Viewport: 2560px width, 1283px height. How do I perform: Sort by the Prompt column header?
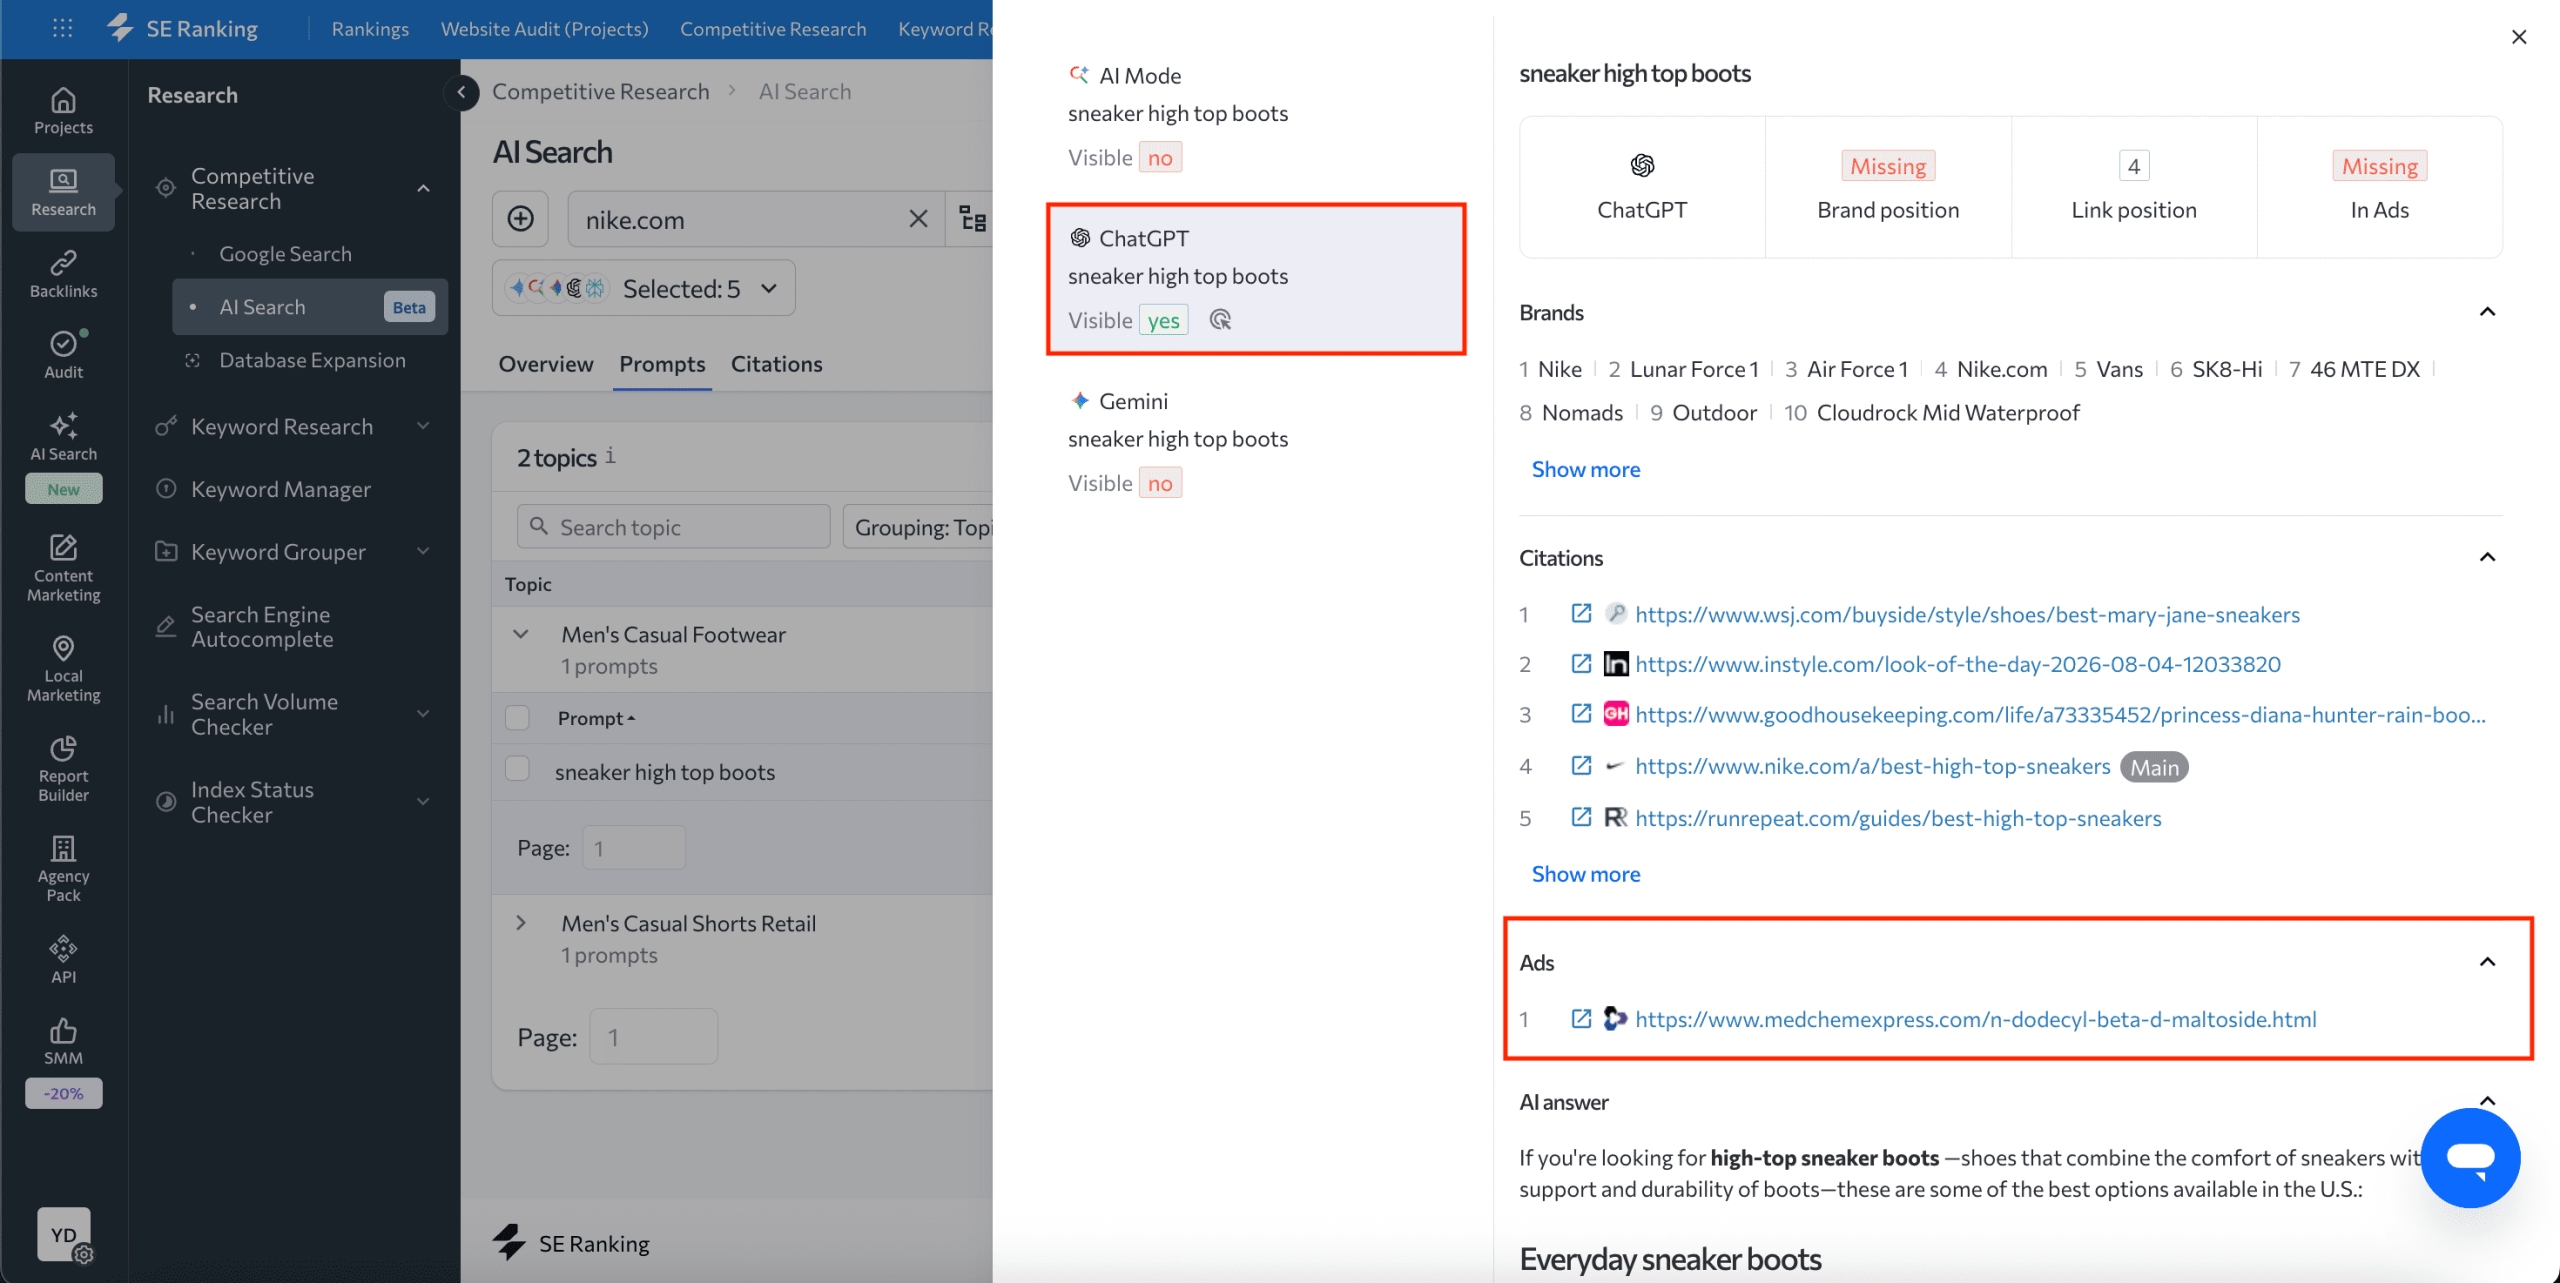click(596, 718)
